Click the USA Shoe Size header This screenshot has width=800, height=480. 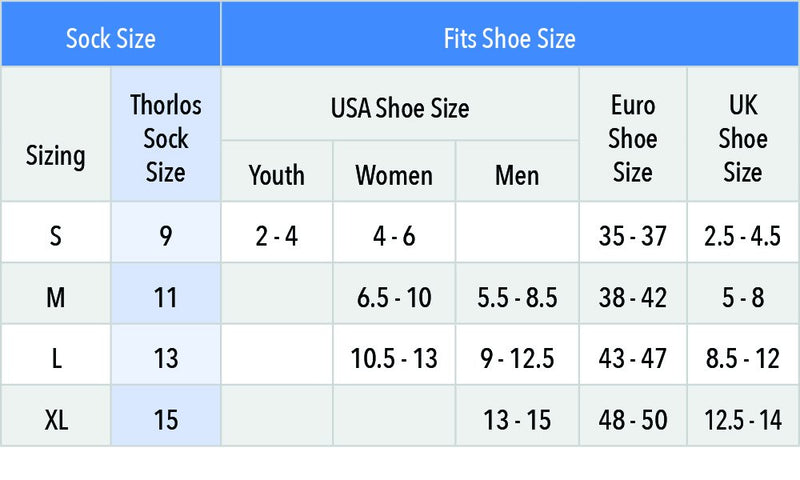[400, 104]
